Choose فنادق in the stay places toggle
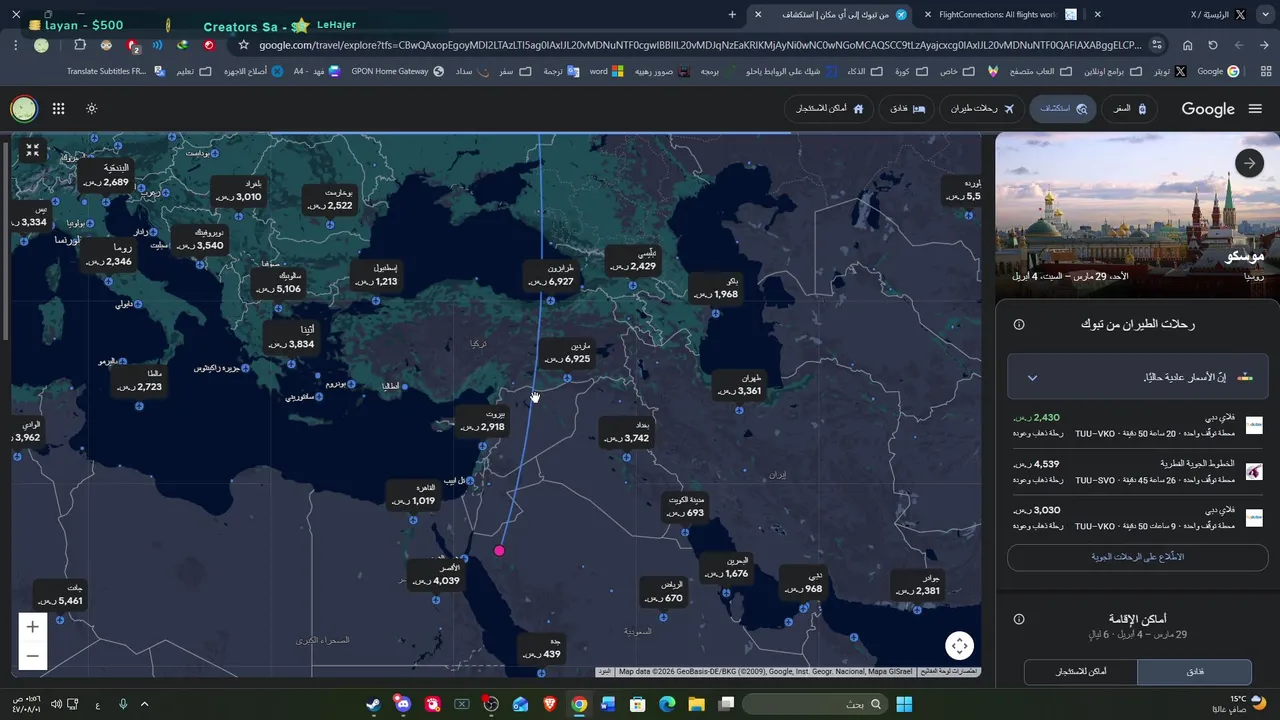 coord(1194,672)
